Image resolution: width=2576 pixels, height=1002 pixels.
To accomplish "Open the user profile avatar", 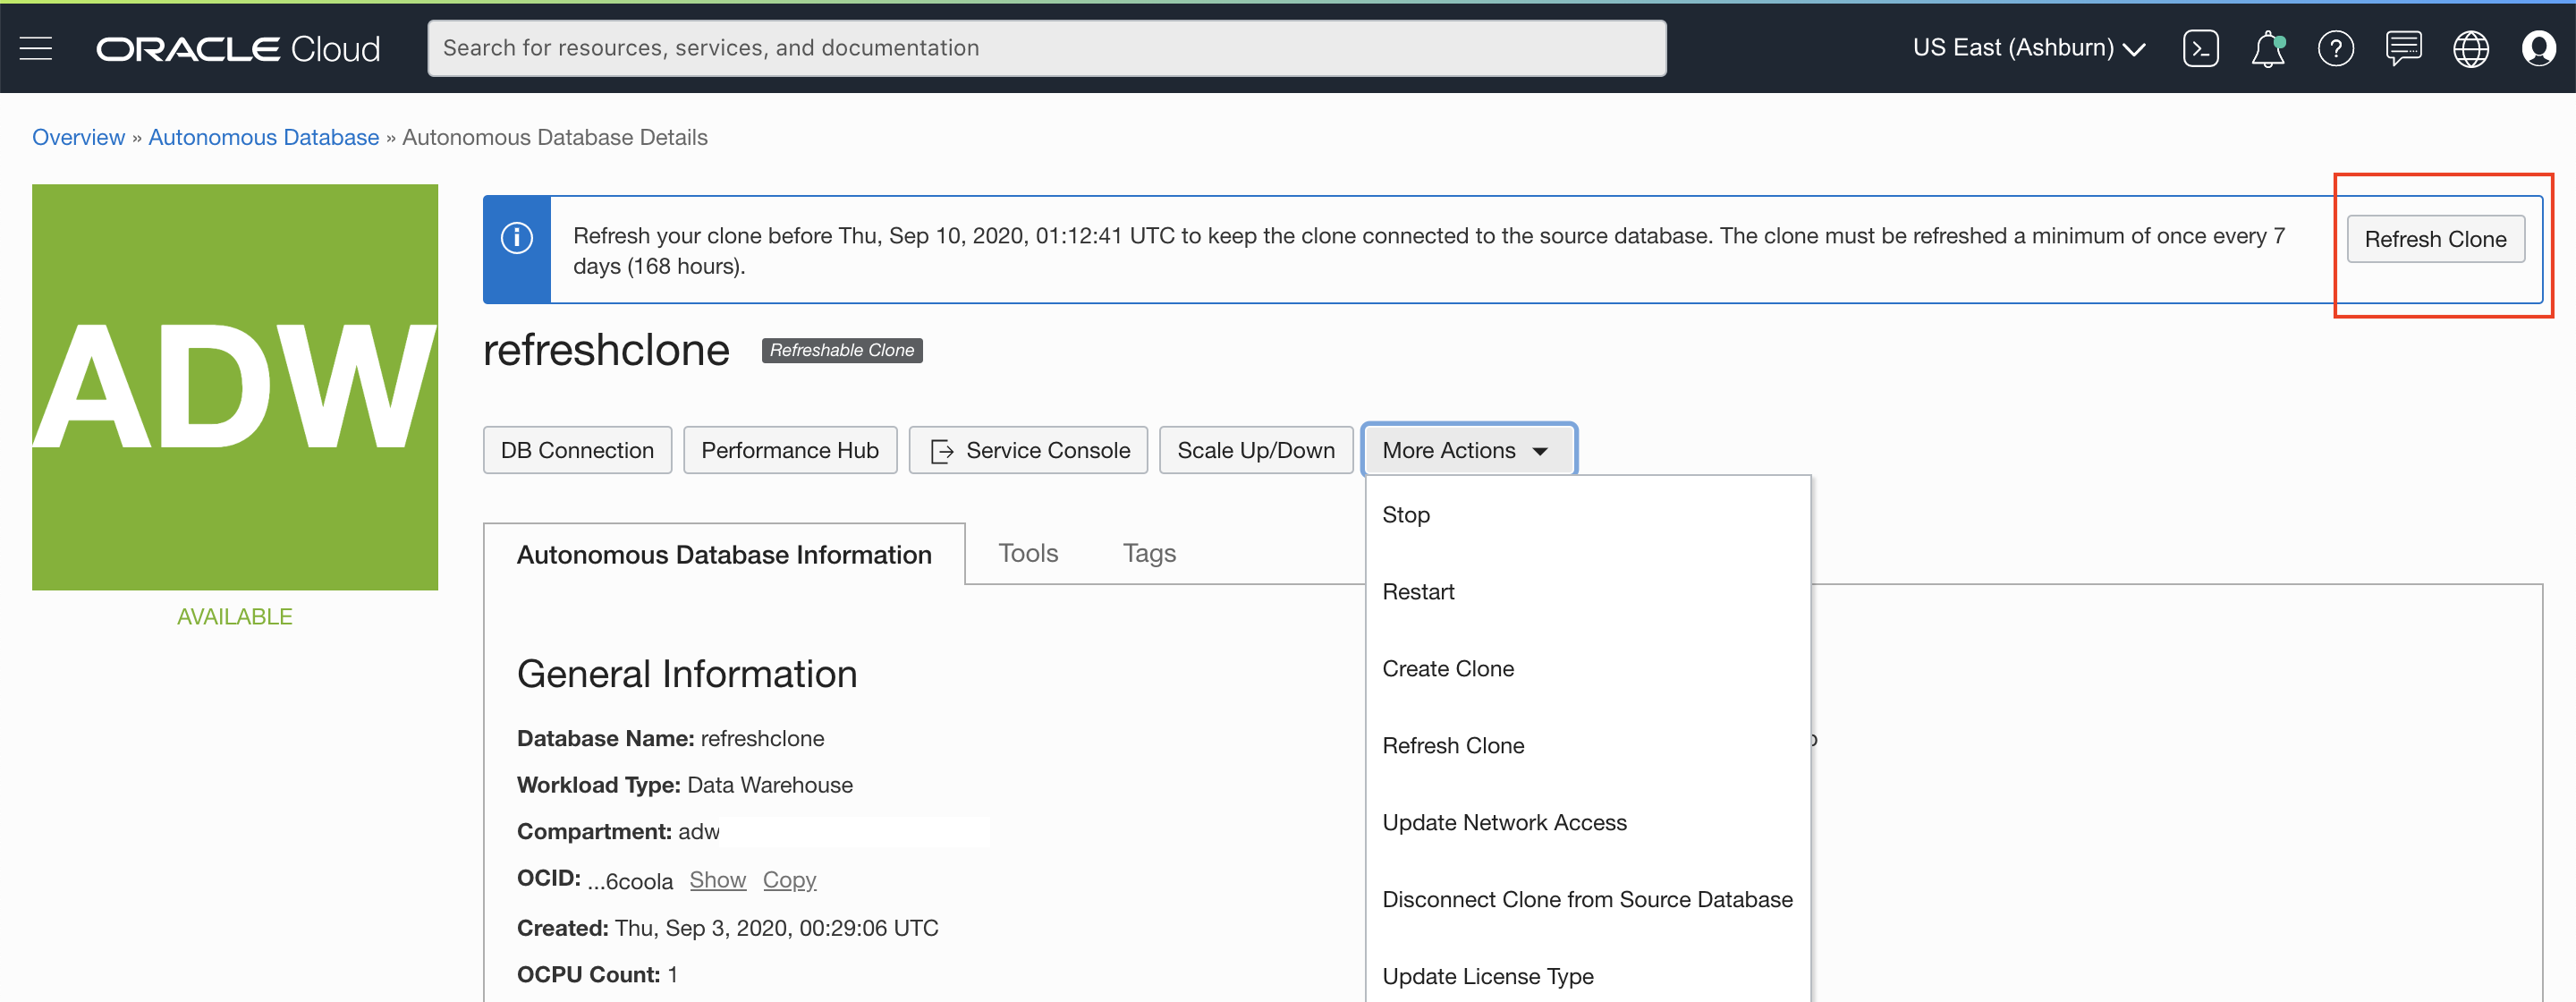I will [2538, 48].
